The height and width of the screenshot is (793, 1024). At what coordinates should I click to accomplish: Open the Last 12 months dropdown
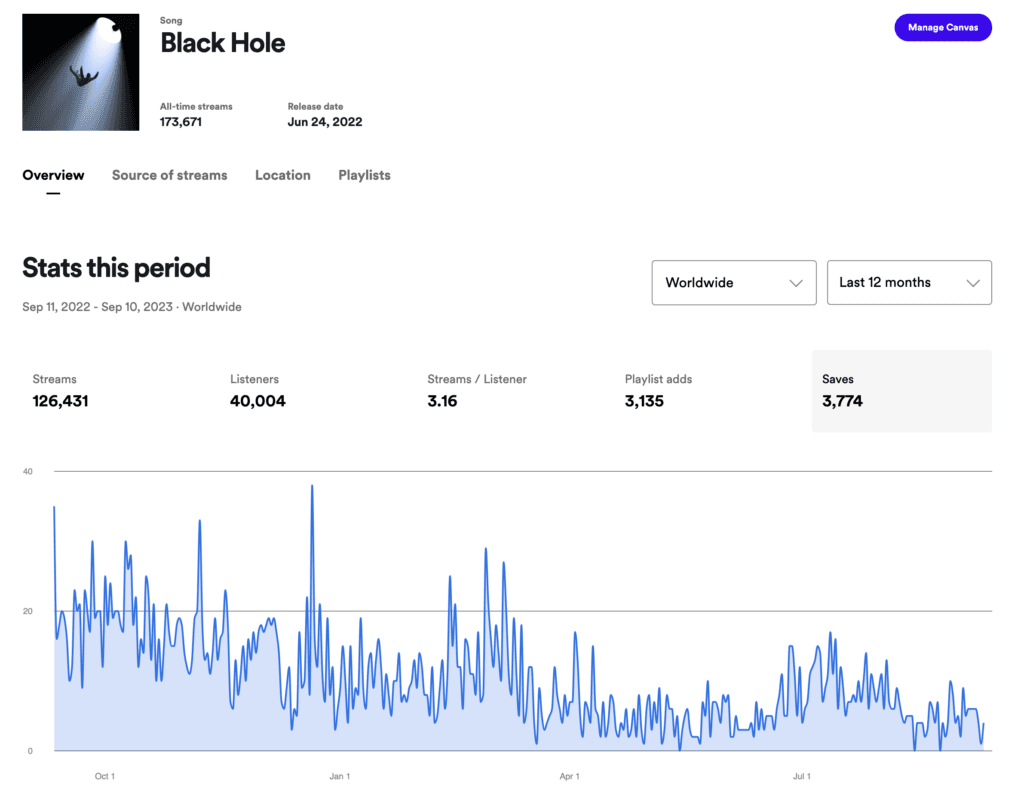click(909, 283)
